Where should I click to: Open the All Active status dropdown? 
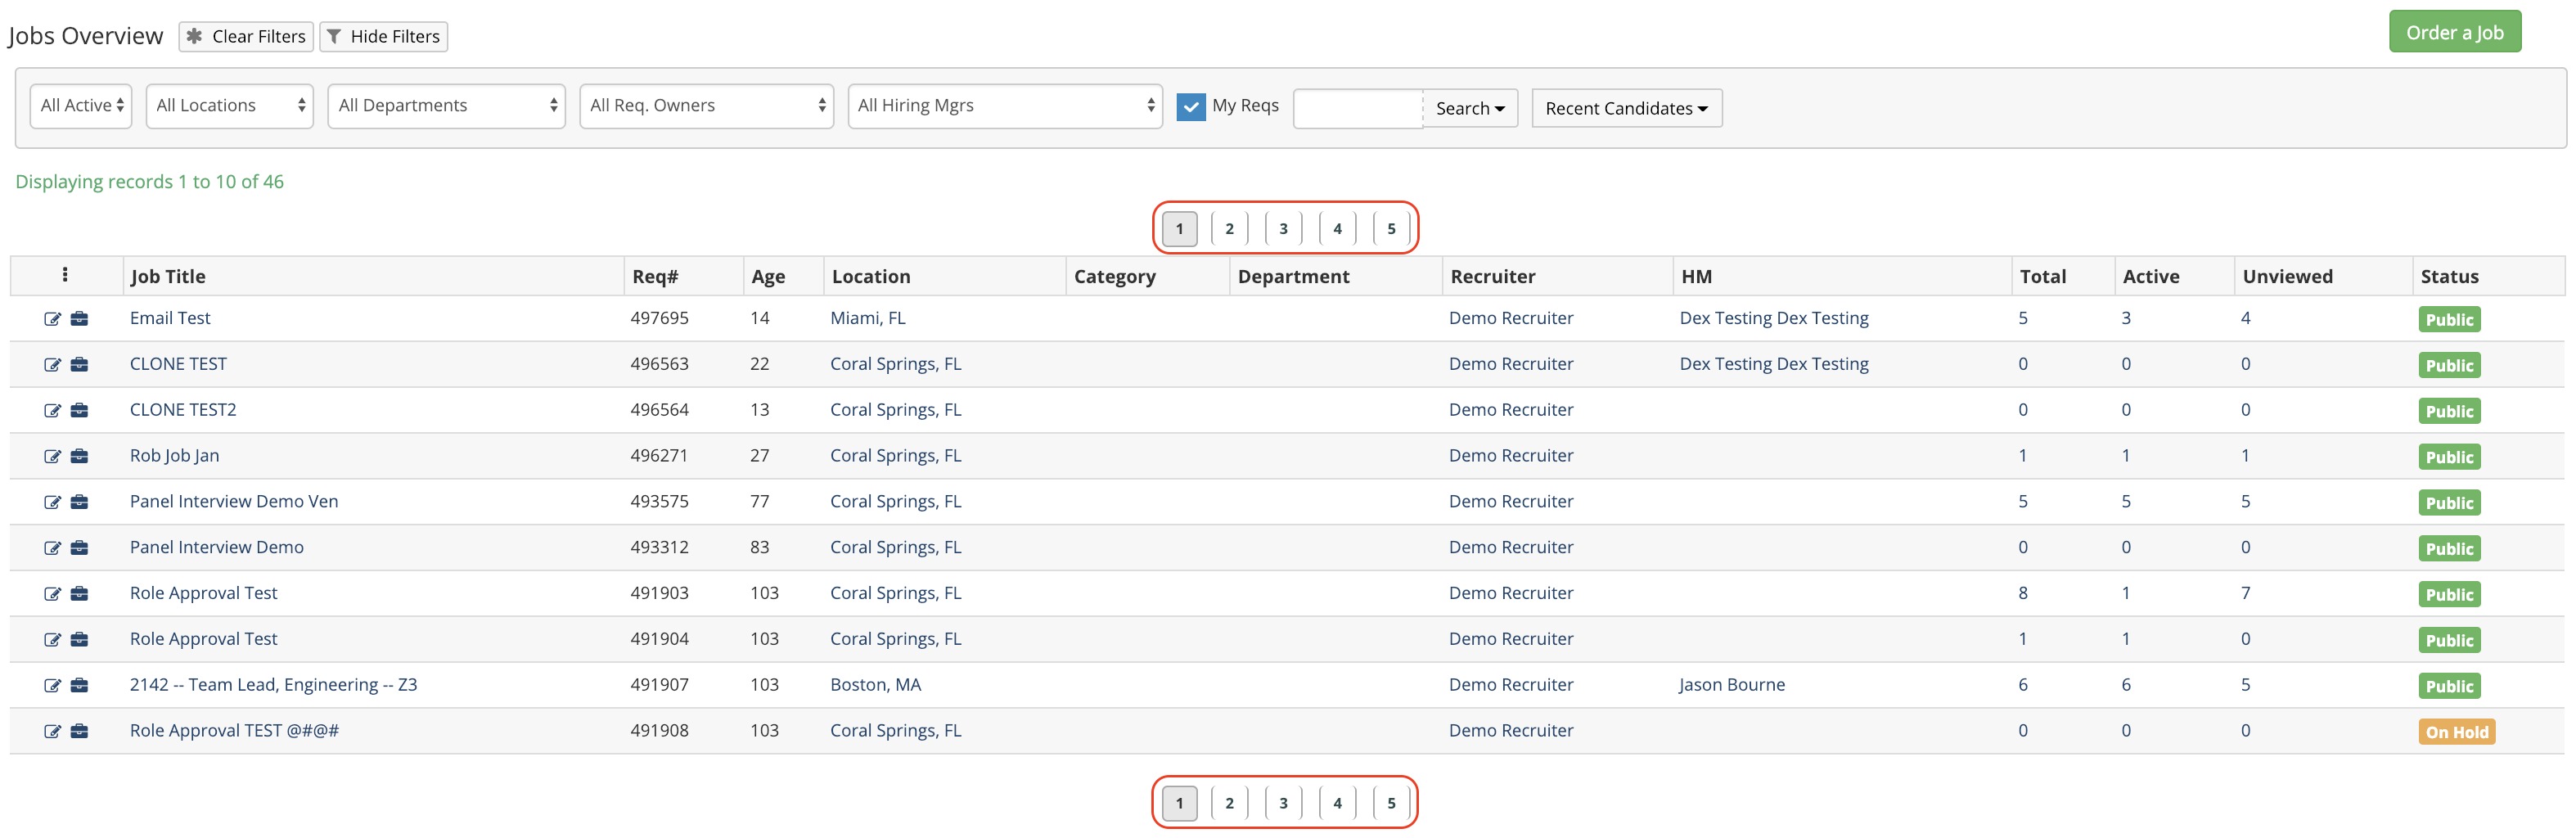pos(81,106)
